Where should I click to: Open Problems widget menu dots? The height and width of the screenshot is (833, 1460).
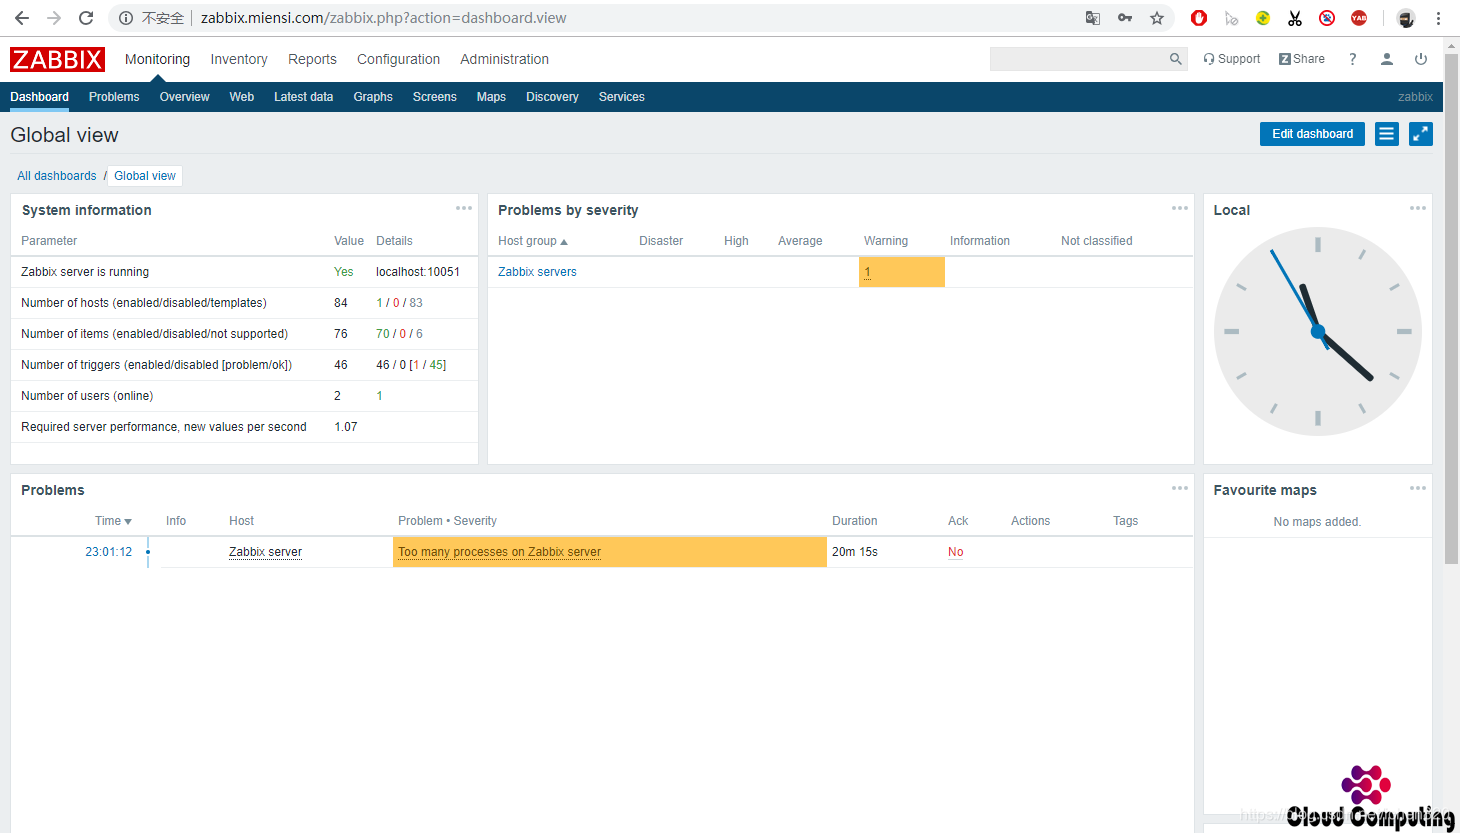(1180, 488)
